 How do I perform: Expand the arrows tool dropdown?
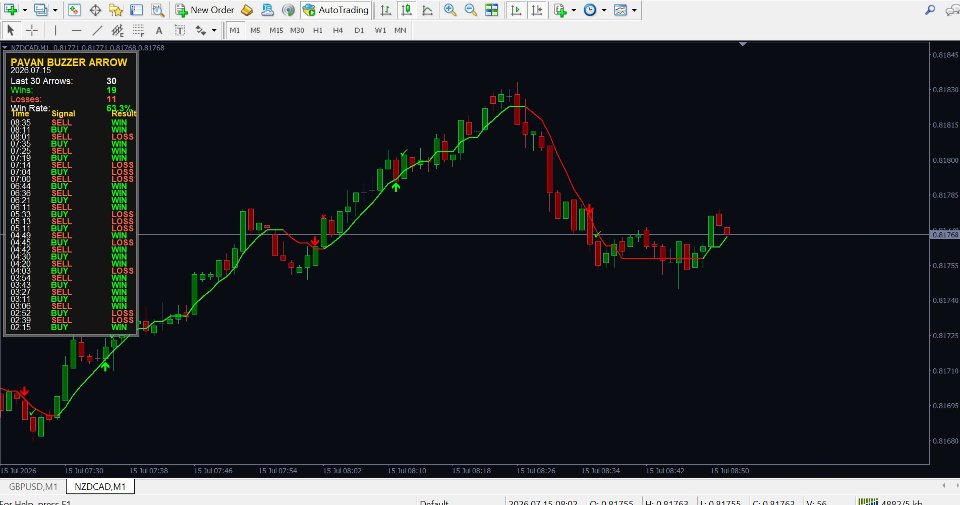(214, 30)
